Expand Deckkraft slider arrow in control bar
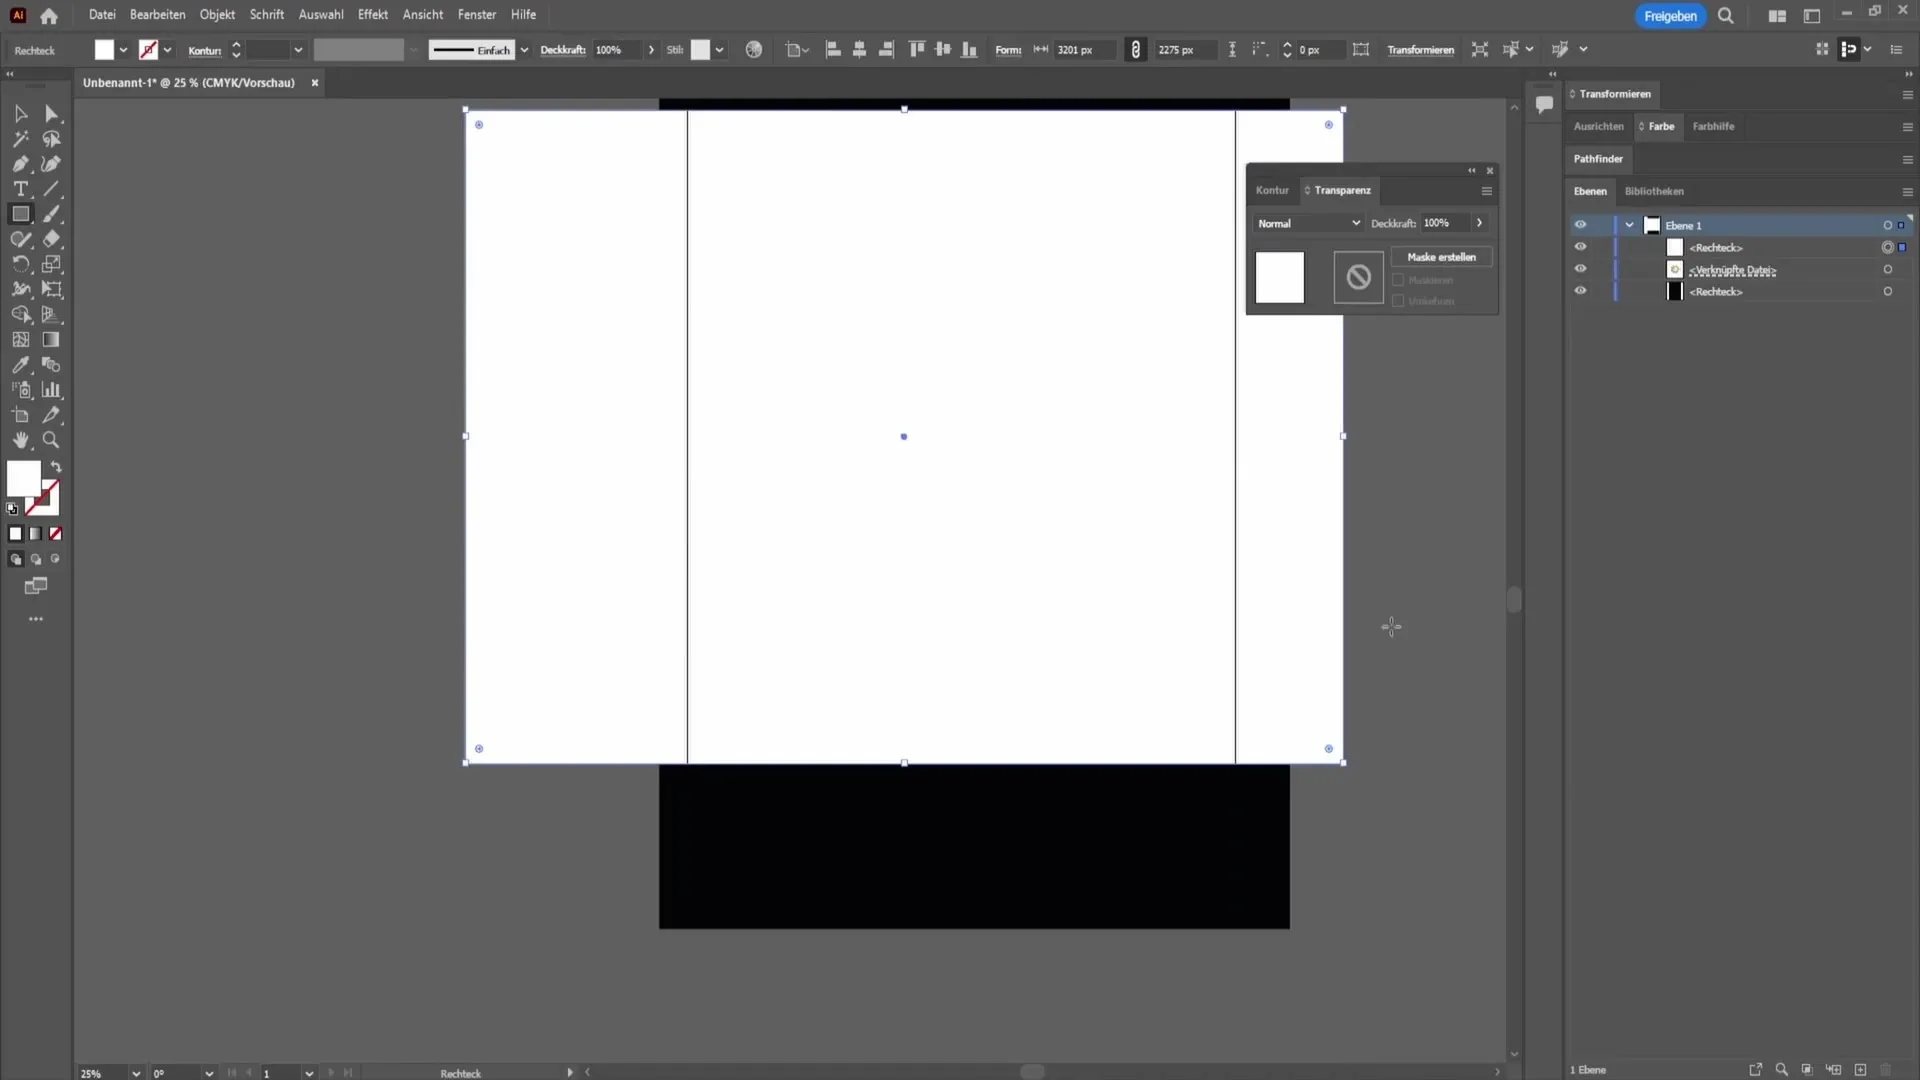Screen dimensions: 1920x1080 coord(651,50)
